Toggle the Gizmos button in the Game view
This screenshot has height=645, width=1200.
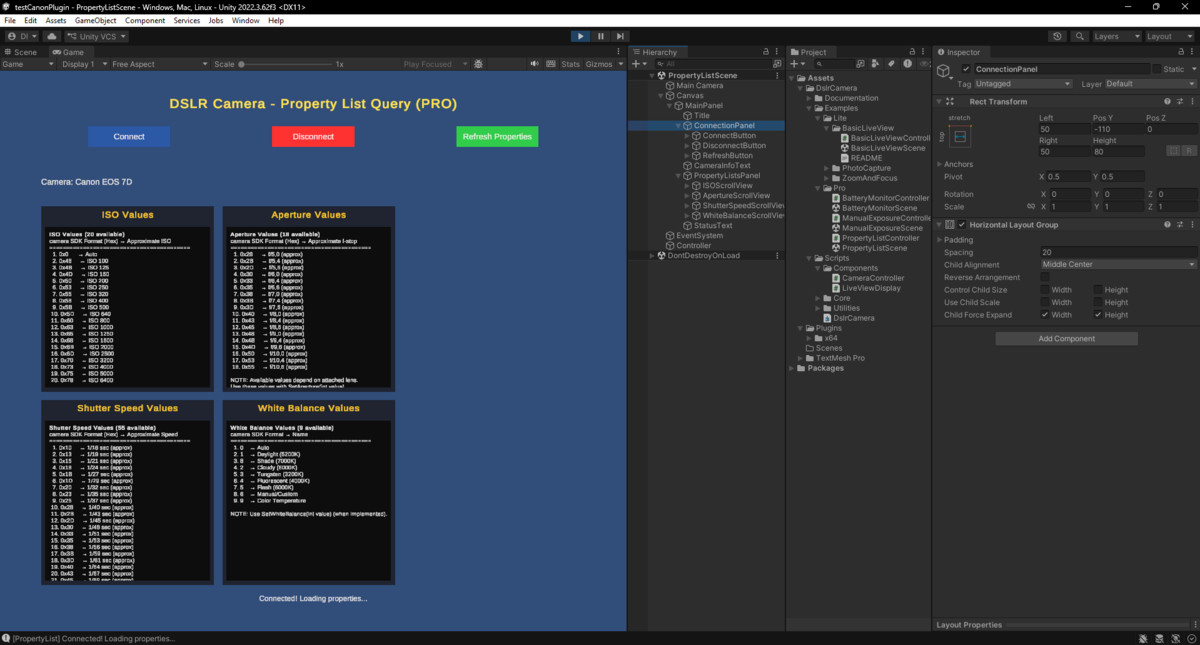click(x=599, y=64)
